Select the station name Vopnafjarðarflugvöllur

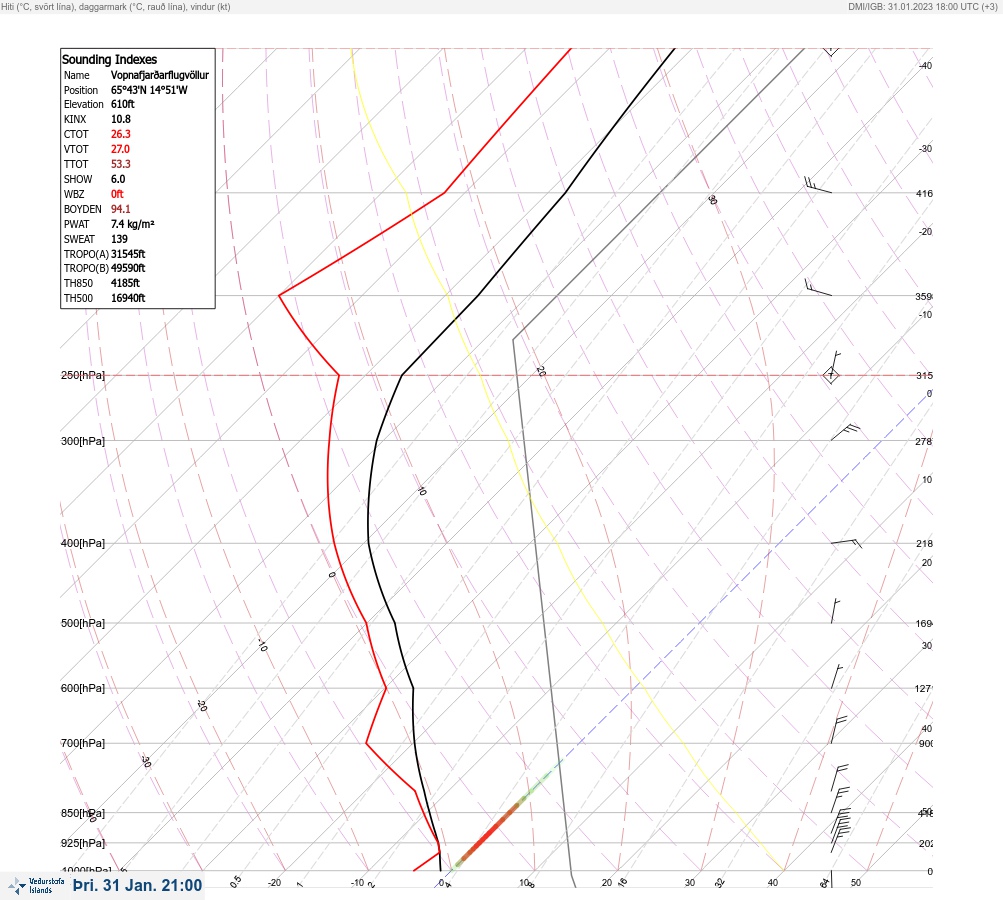[x=160, y=75]
